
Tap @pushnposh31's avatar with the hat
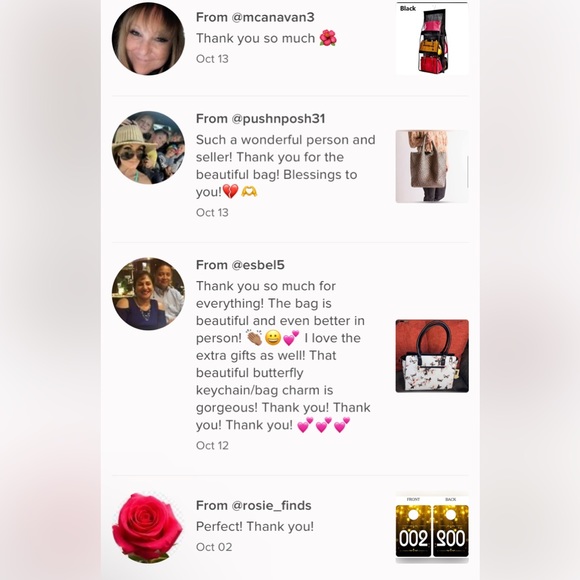(148, 147)
